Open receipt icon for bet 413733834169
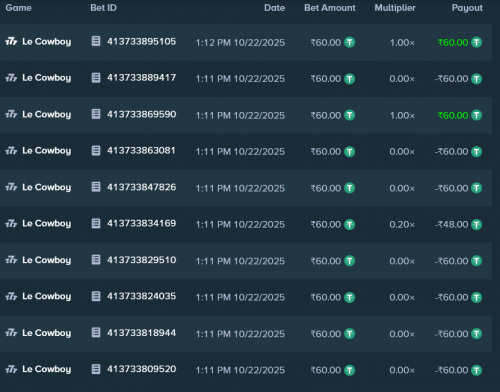The height and width of the screenshot is (392, 500). [96, 223]
